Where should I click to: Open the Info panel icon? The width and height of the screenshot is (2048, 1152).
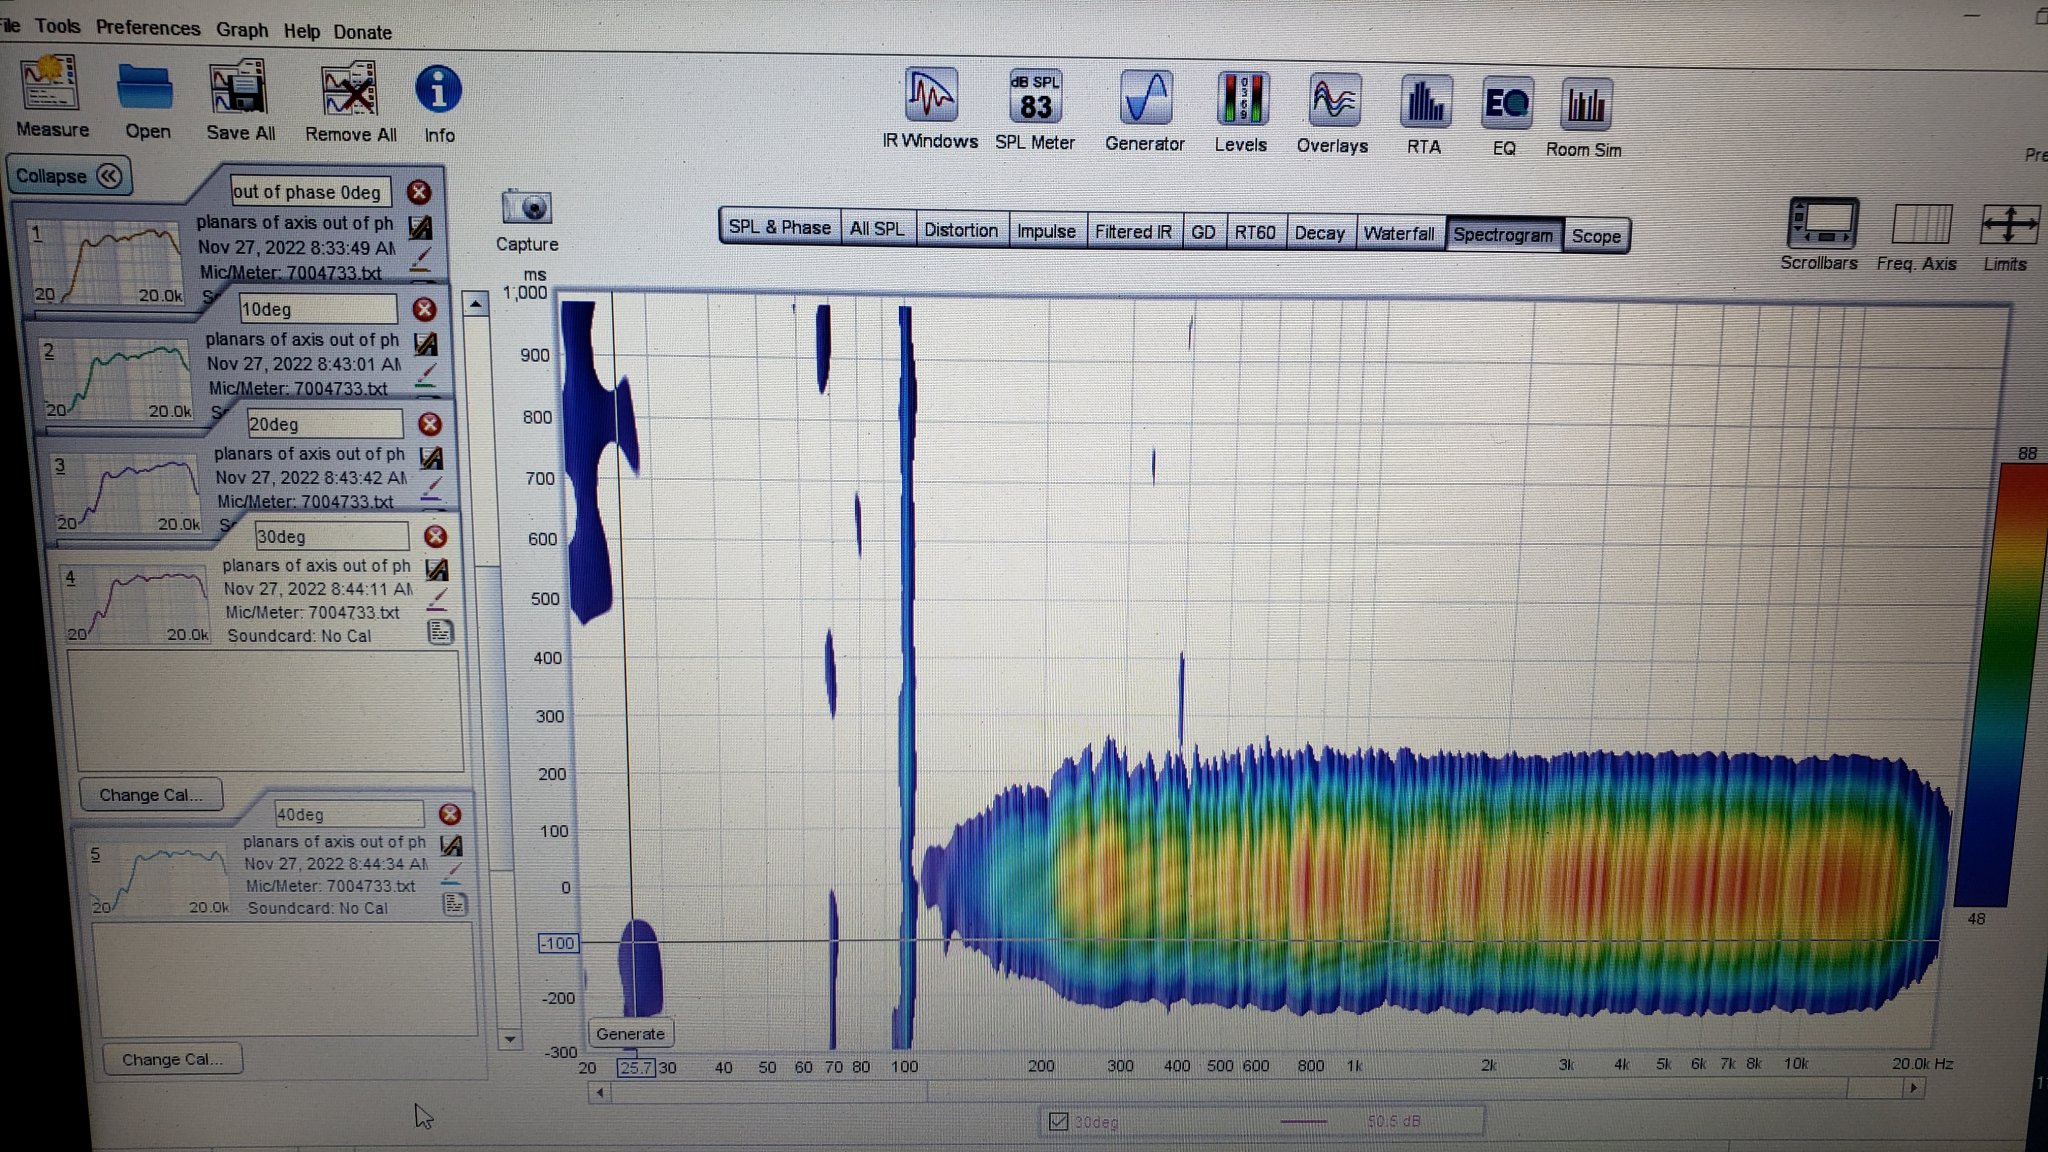click(438, 91)
